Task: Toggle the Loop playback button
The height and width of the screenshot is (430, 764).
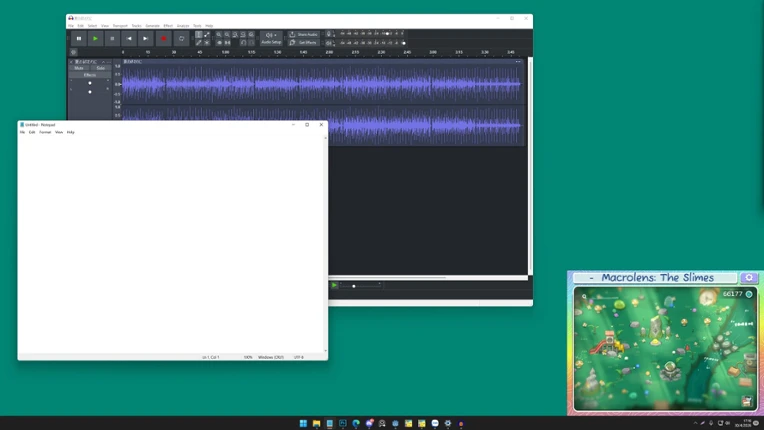Action: (x=181, y=38)
